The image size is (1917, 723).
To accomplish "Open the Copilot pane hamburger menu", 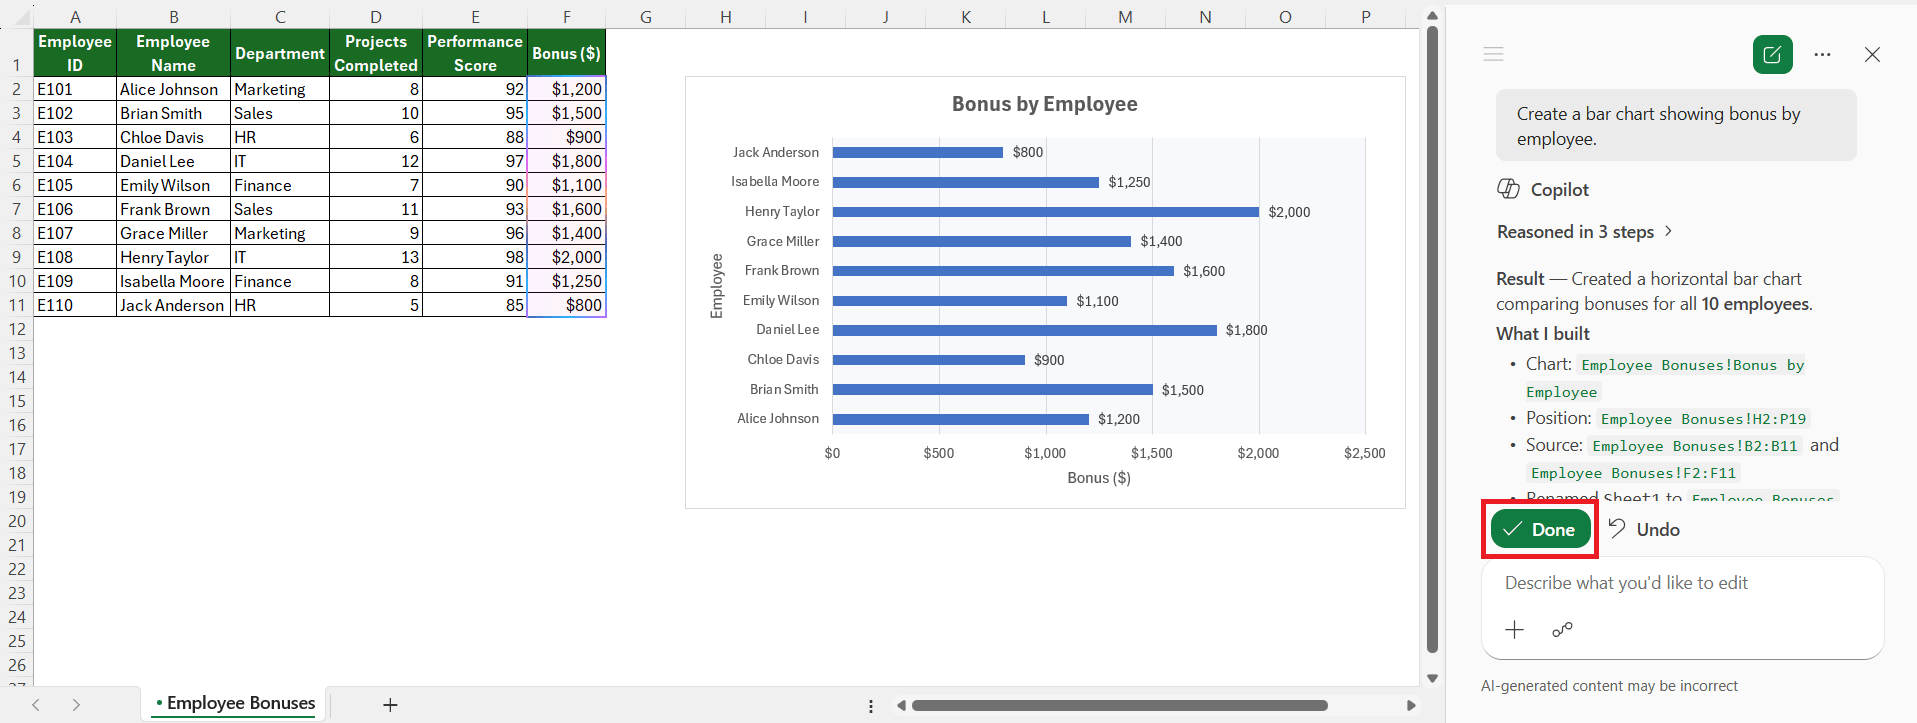I will tap(1493, 54).
